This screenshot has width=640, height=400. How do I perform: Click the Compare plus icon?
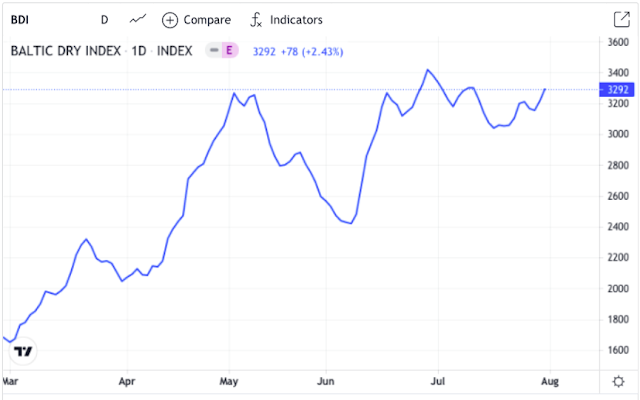170,20
